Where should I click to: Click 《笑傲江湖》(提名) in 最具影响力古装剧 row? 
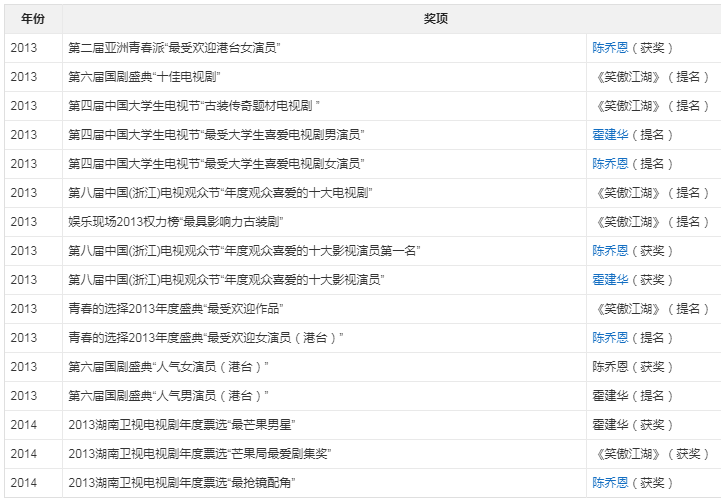(652, 222)
